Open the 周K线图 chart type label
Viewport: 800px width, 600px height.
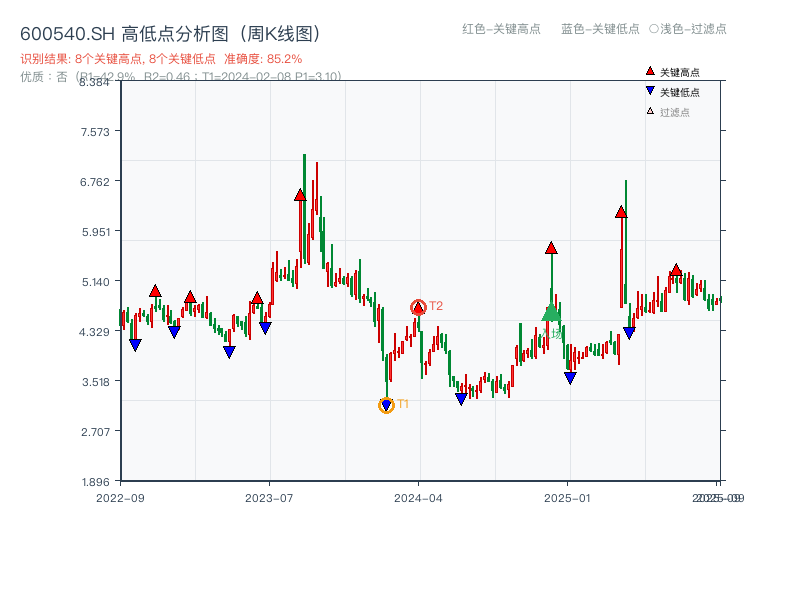coord(280,31)
